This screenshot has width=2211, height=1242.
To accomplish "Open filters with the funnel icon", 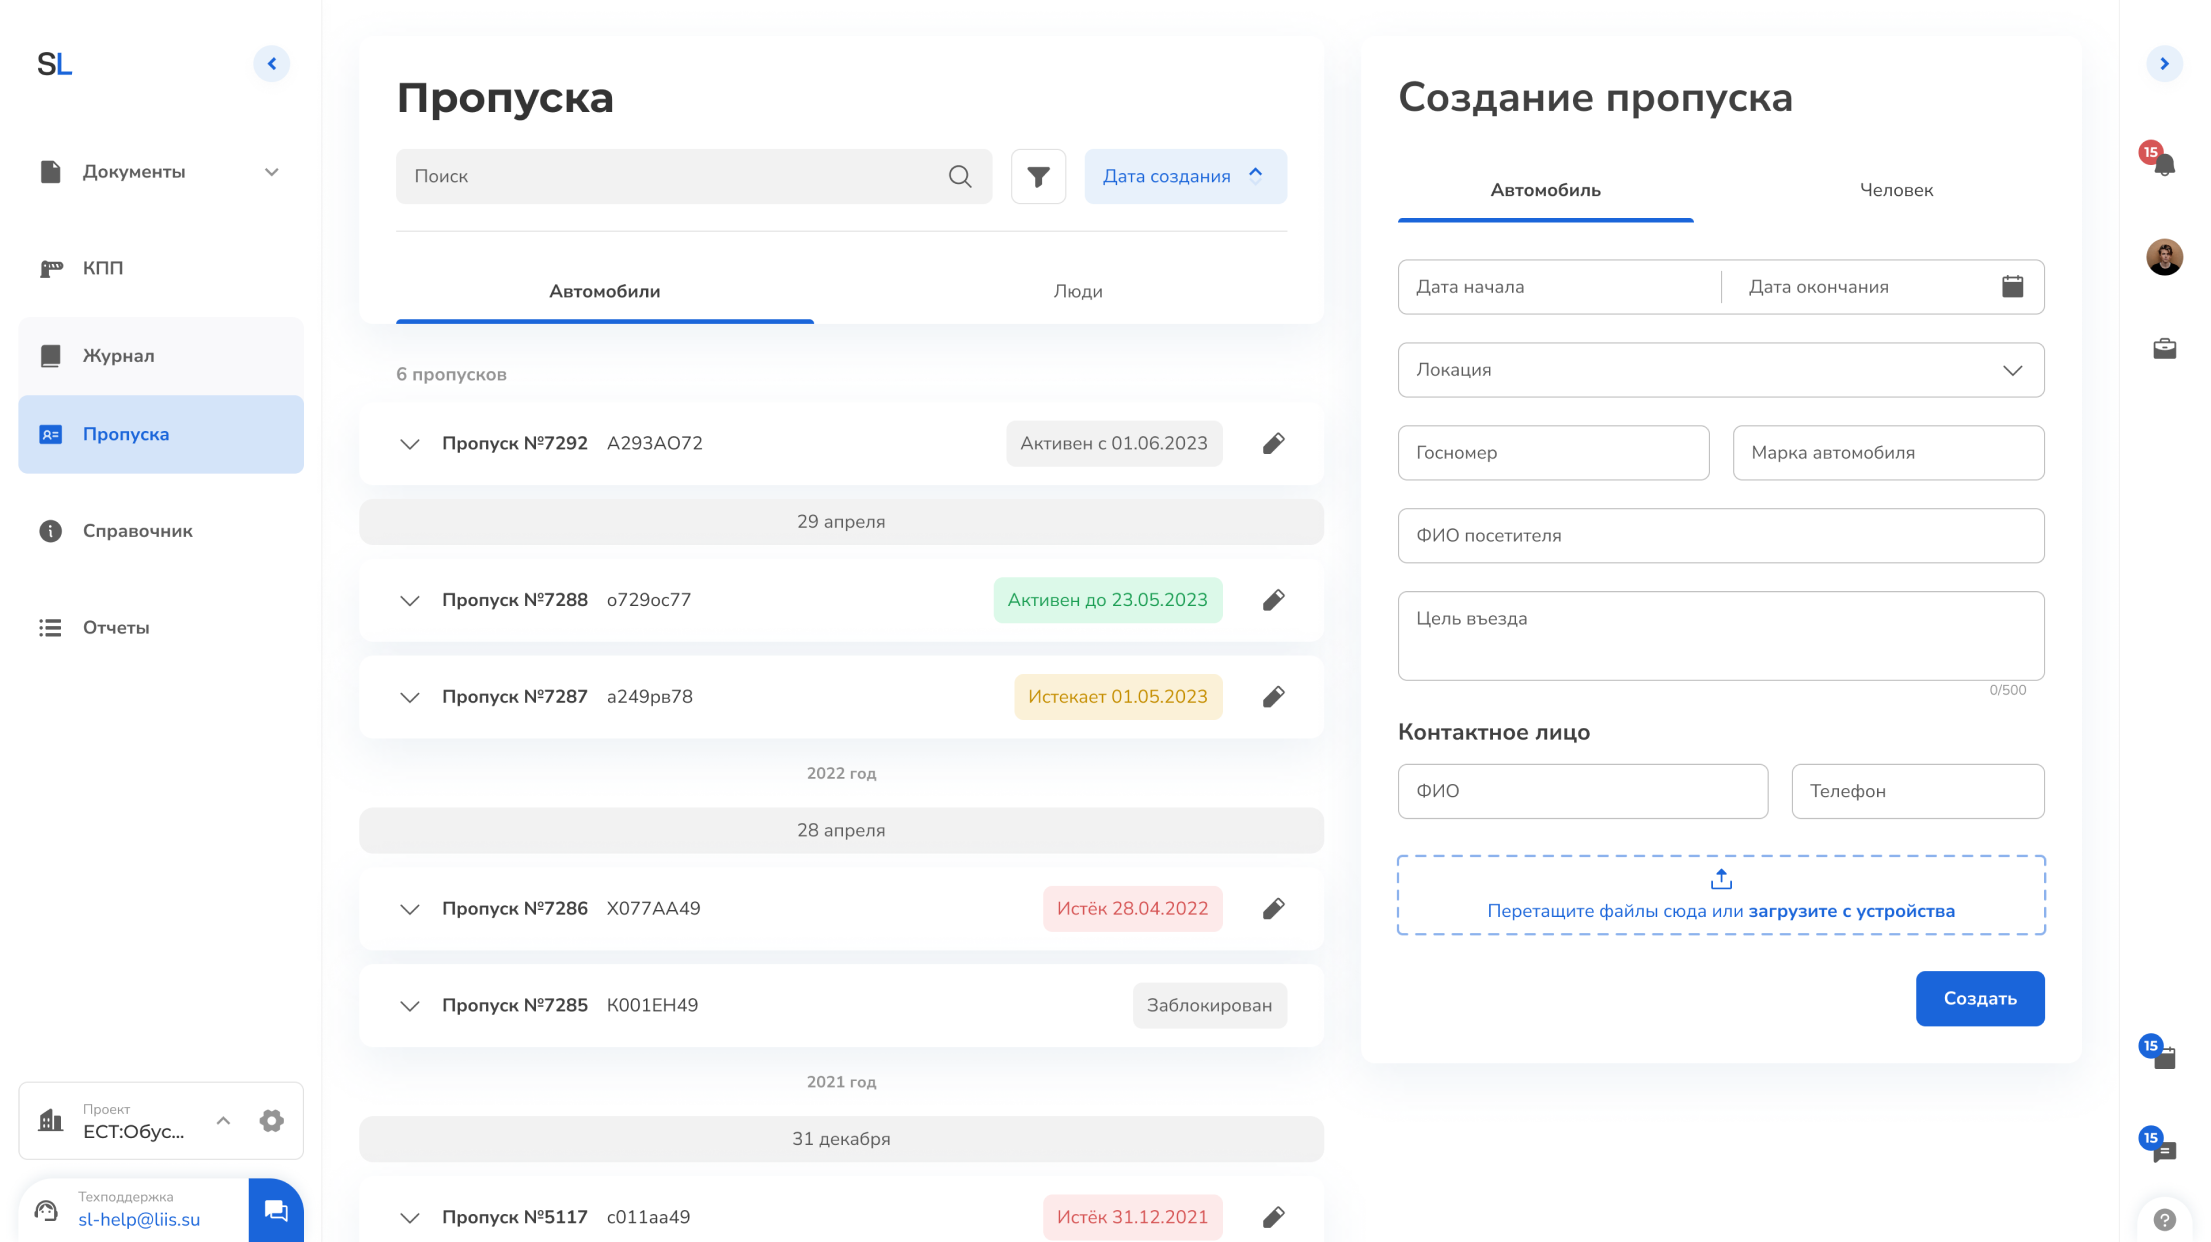I will 1038,176.
